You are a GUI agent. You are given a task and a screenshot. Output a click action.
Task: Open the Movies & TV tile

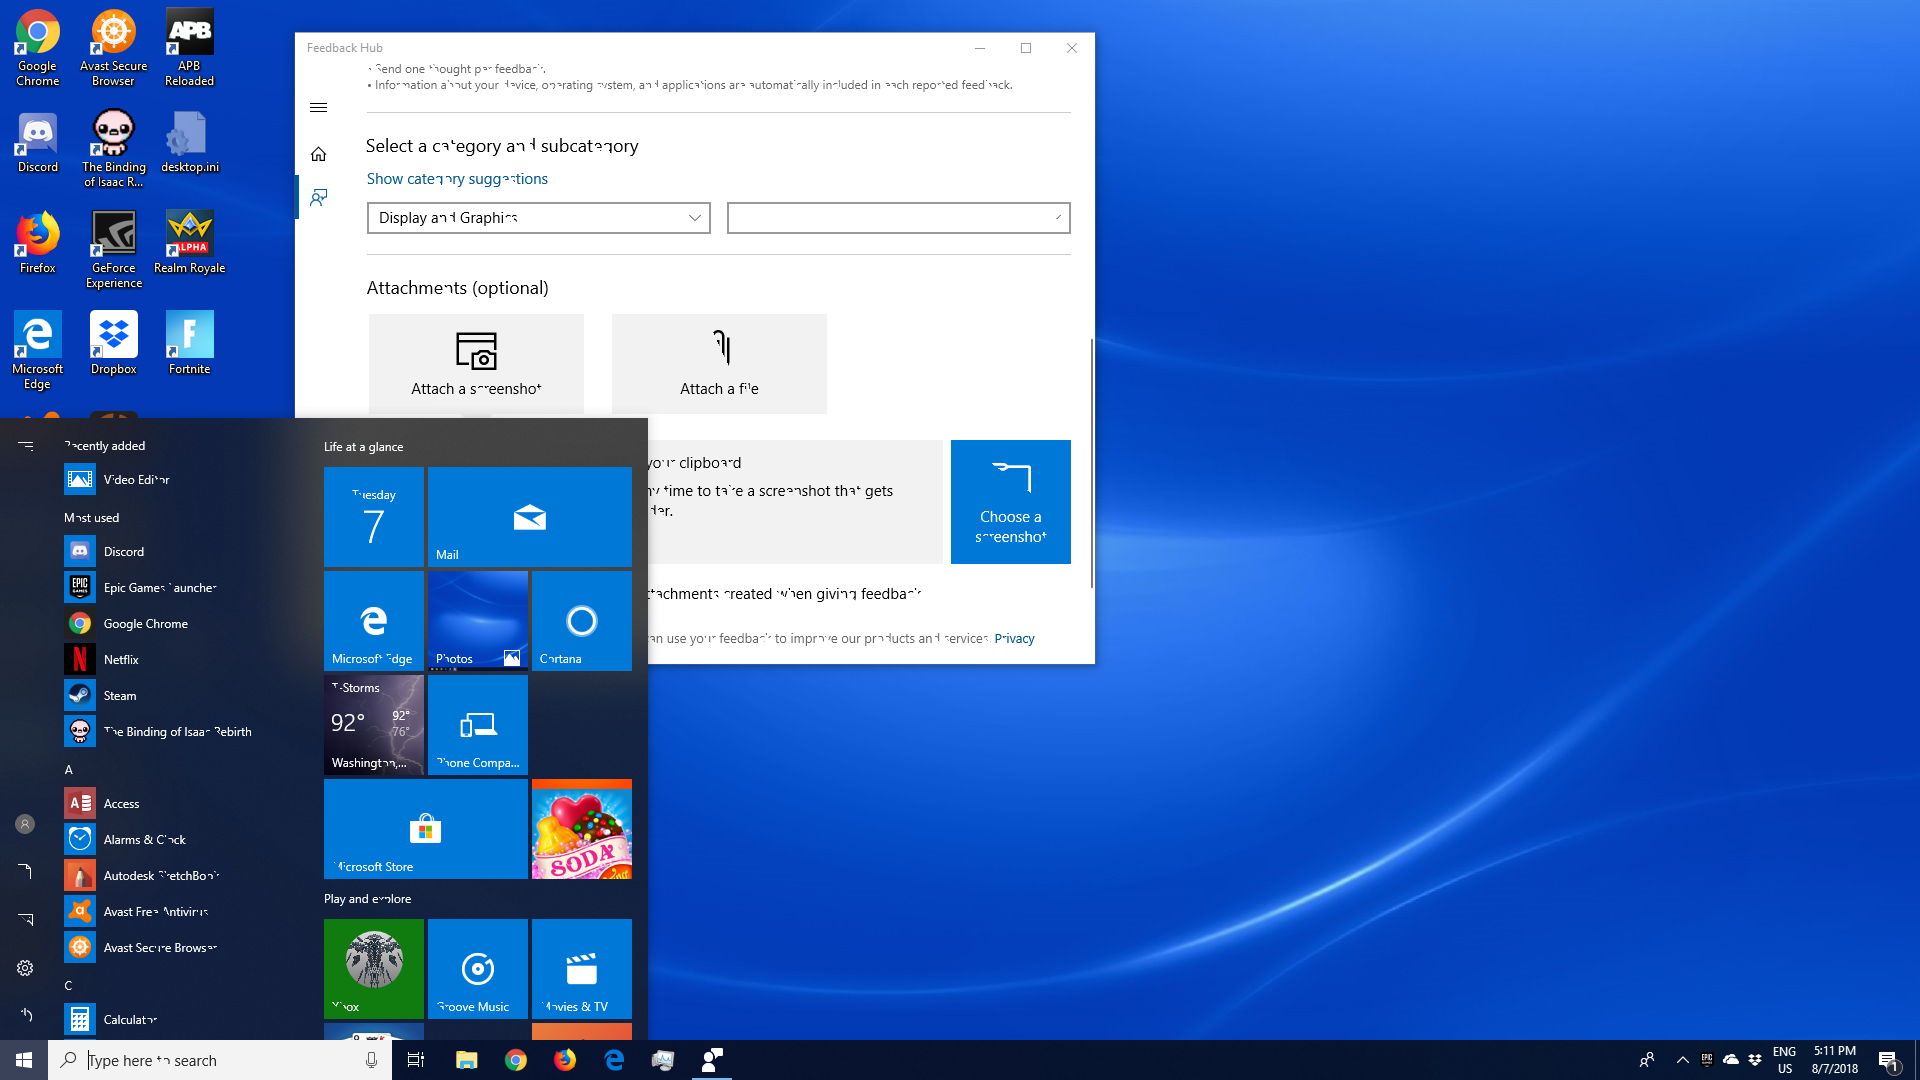click(582, 969)
